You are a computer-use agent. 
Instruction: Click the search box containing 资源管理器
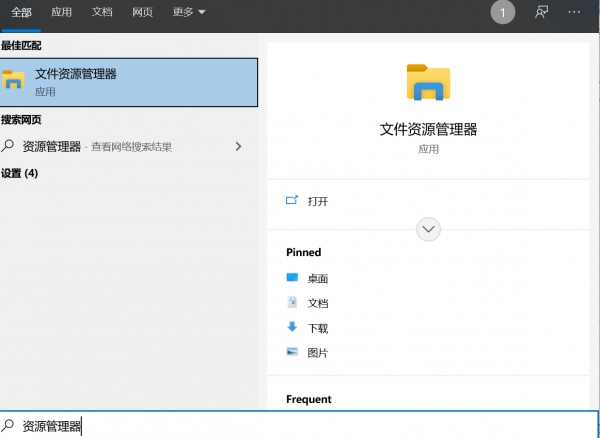tap(299, 425)
